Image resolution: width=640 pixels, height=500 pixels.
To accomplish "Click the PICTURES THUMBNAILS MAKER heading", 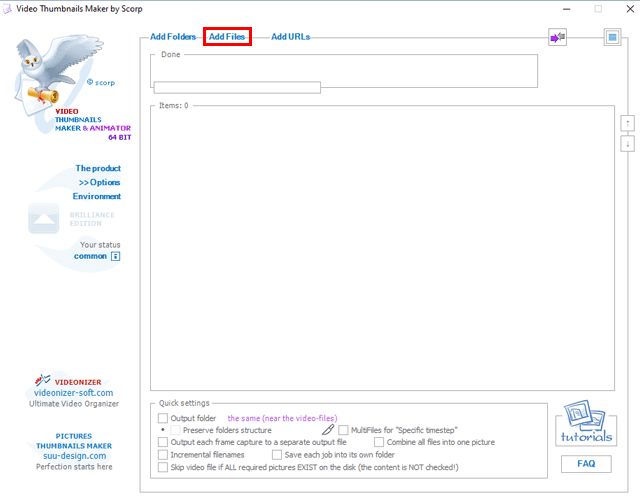I will tap(74, 441).
